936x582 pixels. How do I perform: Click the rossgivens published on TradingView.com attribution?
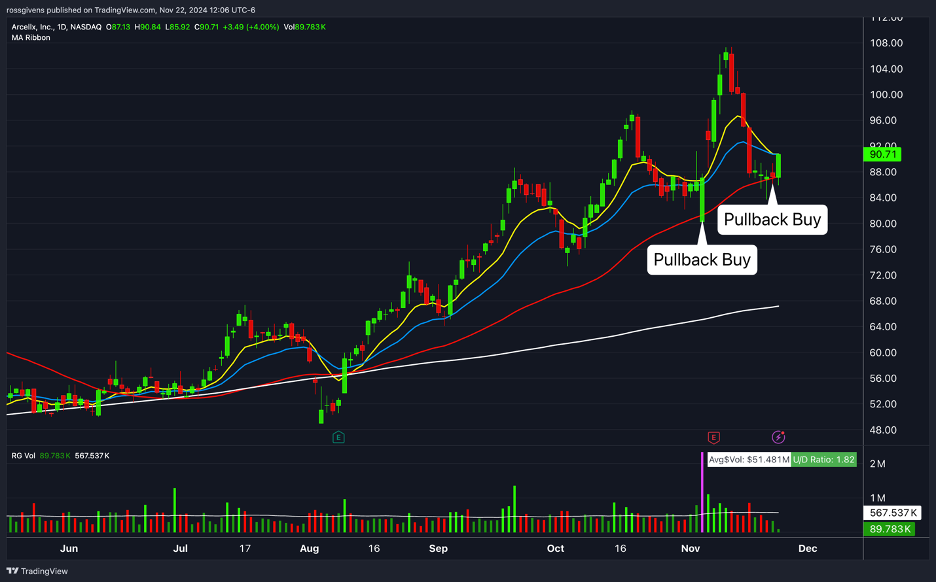tap(131, 10)
